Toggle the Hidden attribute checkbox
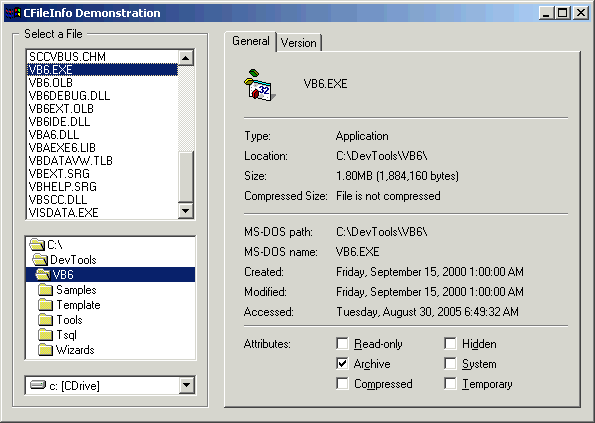The height and width of the screenshot is (423, 595). (x=450, y=344)
